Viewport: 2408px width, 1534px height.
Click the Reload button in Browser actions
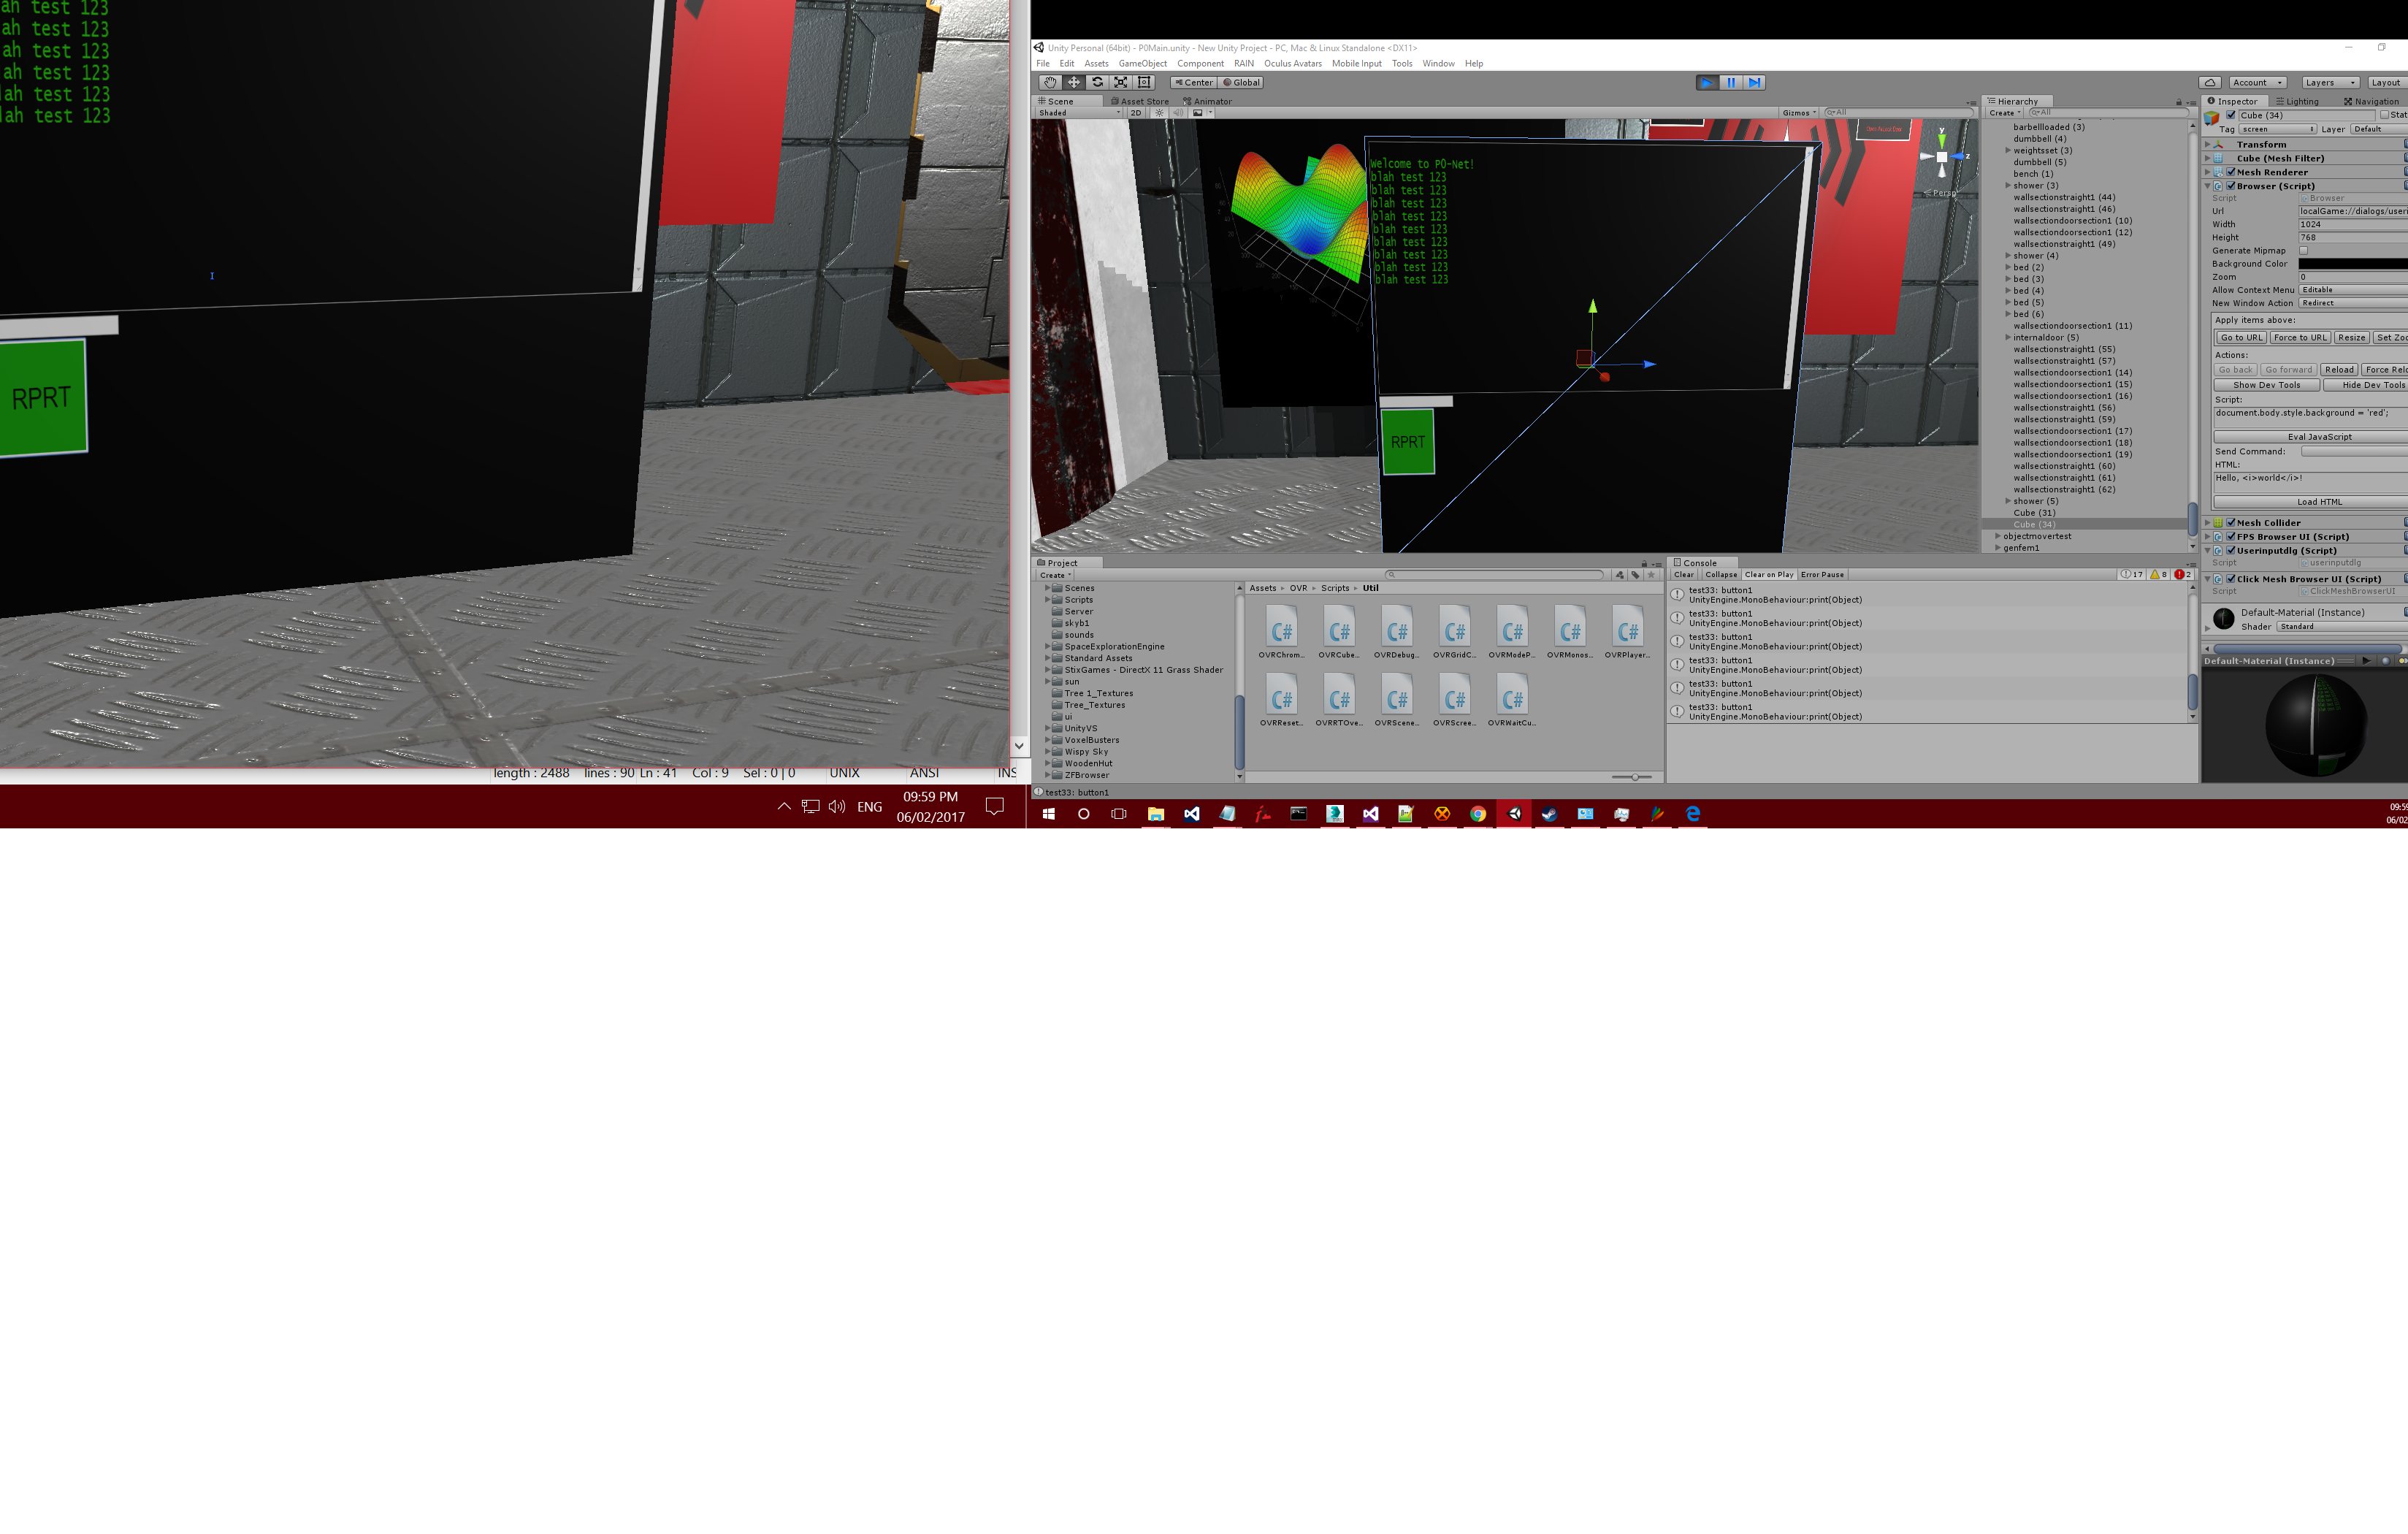2339,370
